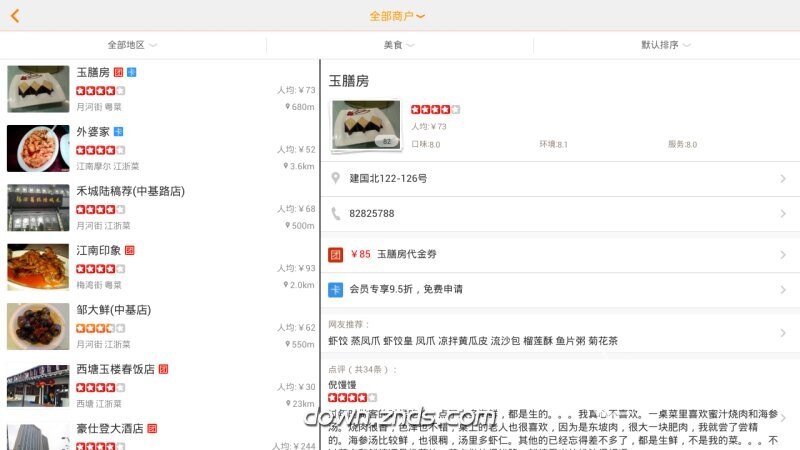This screenshot has width=800, height=450.
Task: Click the 外婆家 dish thumbnail
Action: point(38,148)
